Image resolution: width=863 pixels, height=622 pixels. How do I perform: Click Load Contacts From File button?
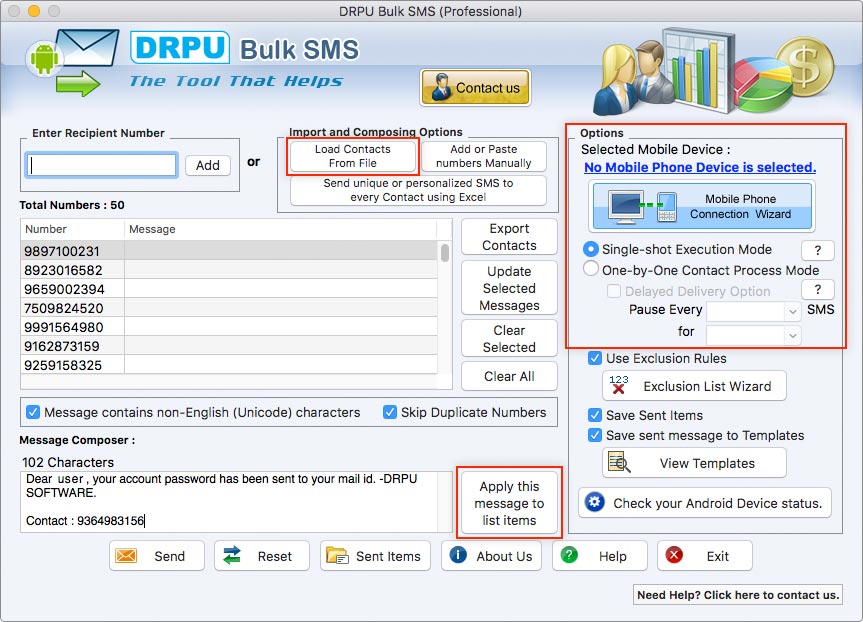pos(353,156)
